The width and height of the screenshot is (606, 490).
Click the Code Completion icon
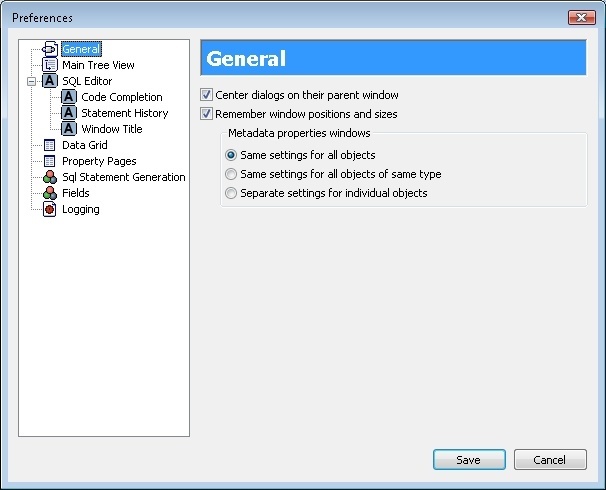click(69, 97)
